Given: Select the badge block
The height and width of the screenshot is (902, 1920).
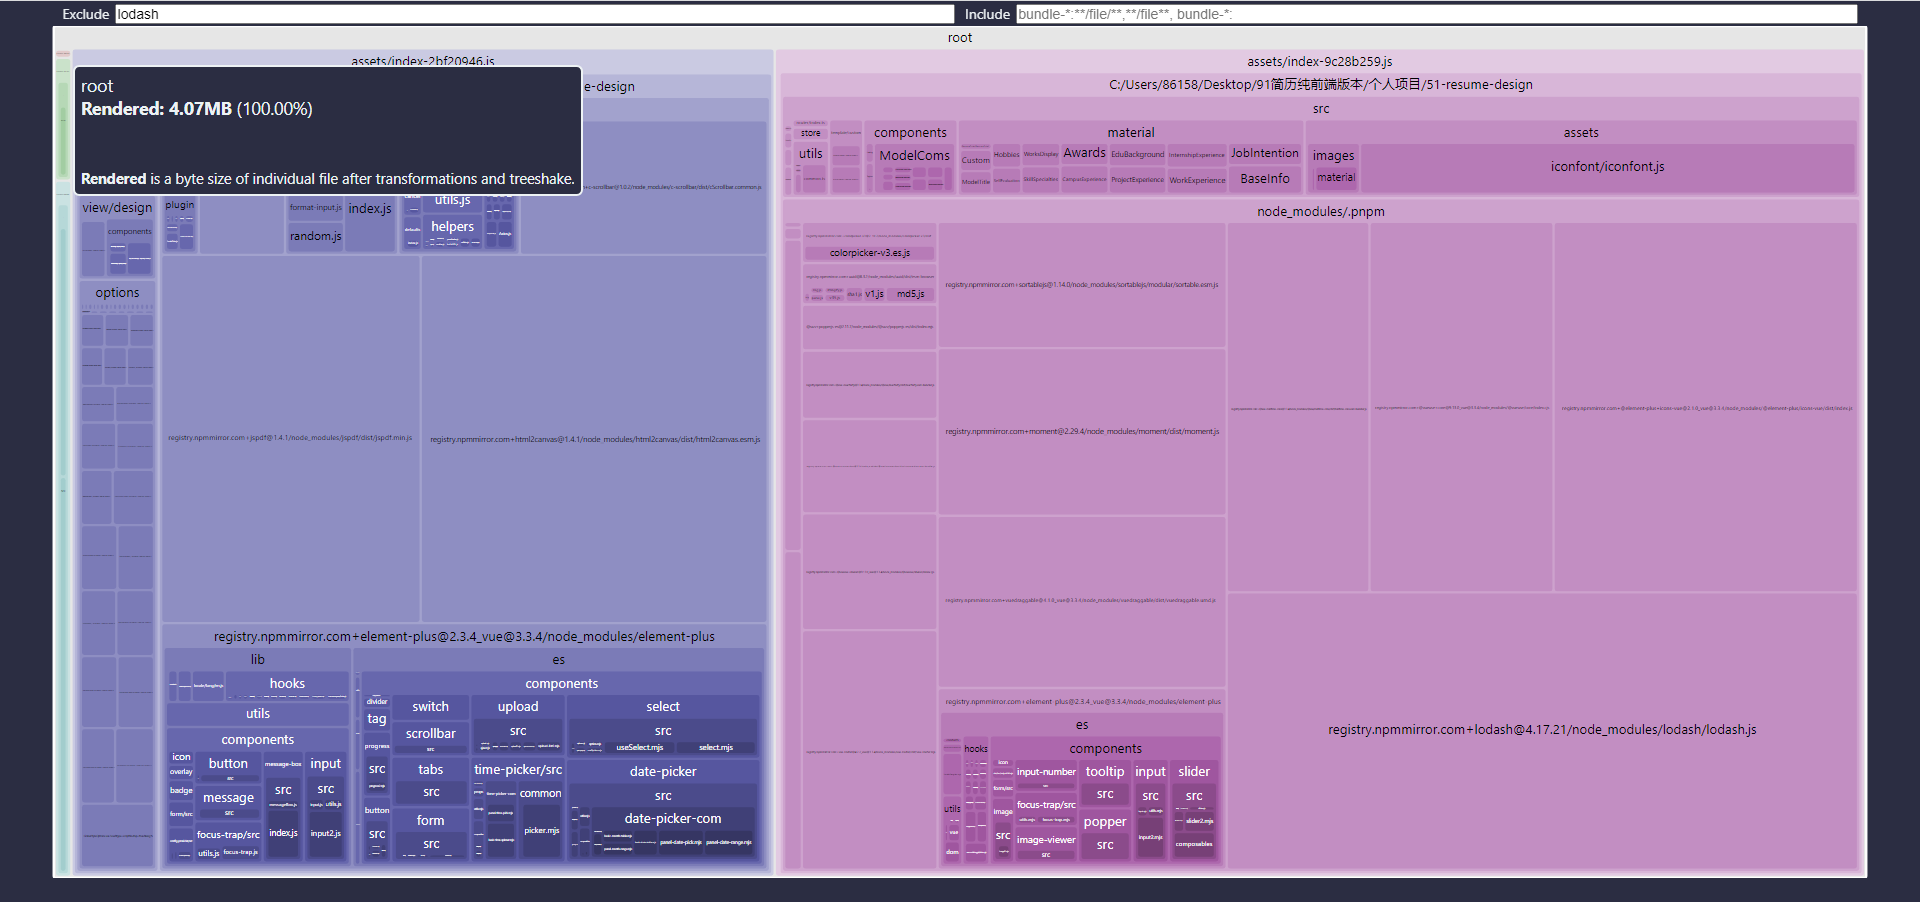Looking at the screenshot, I should tap(181, 791).
